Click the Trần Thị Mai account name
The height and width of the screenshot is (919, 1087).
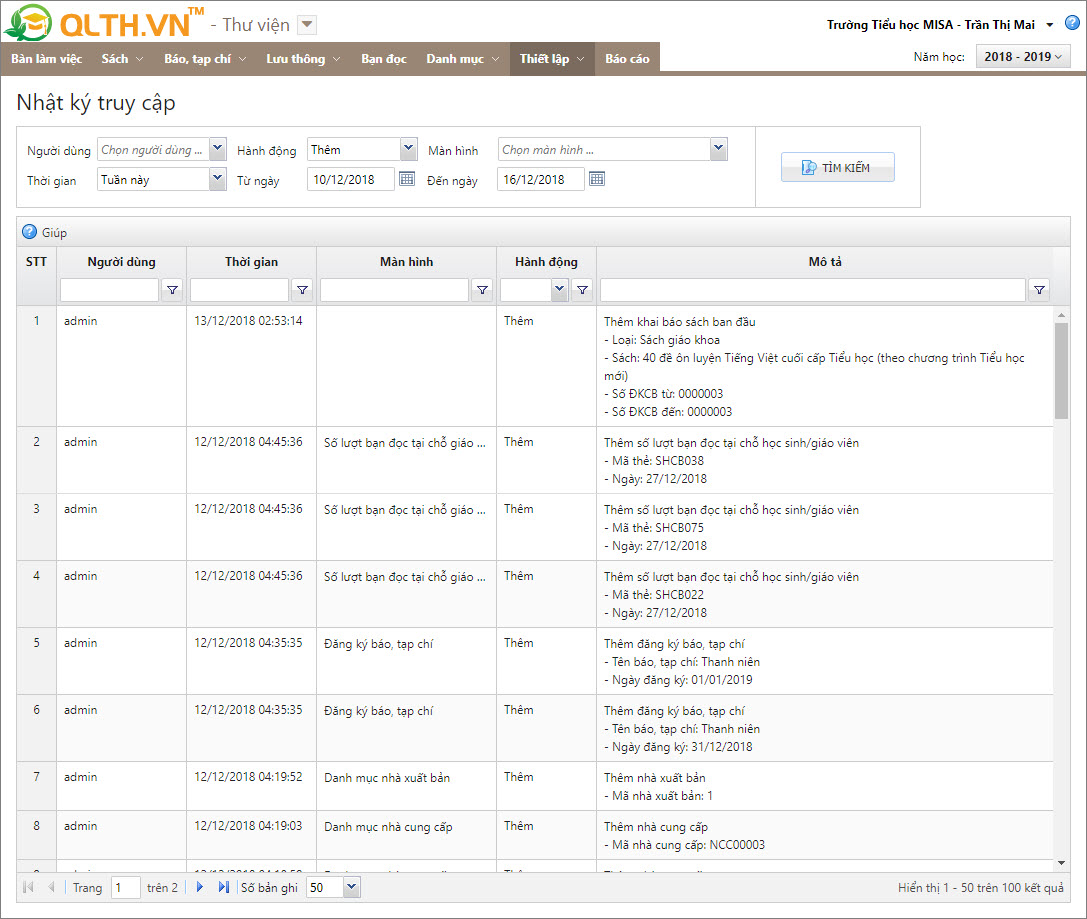coord(1000,24)
